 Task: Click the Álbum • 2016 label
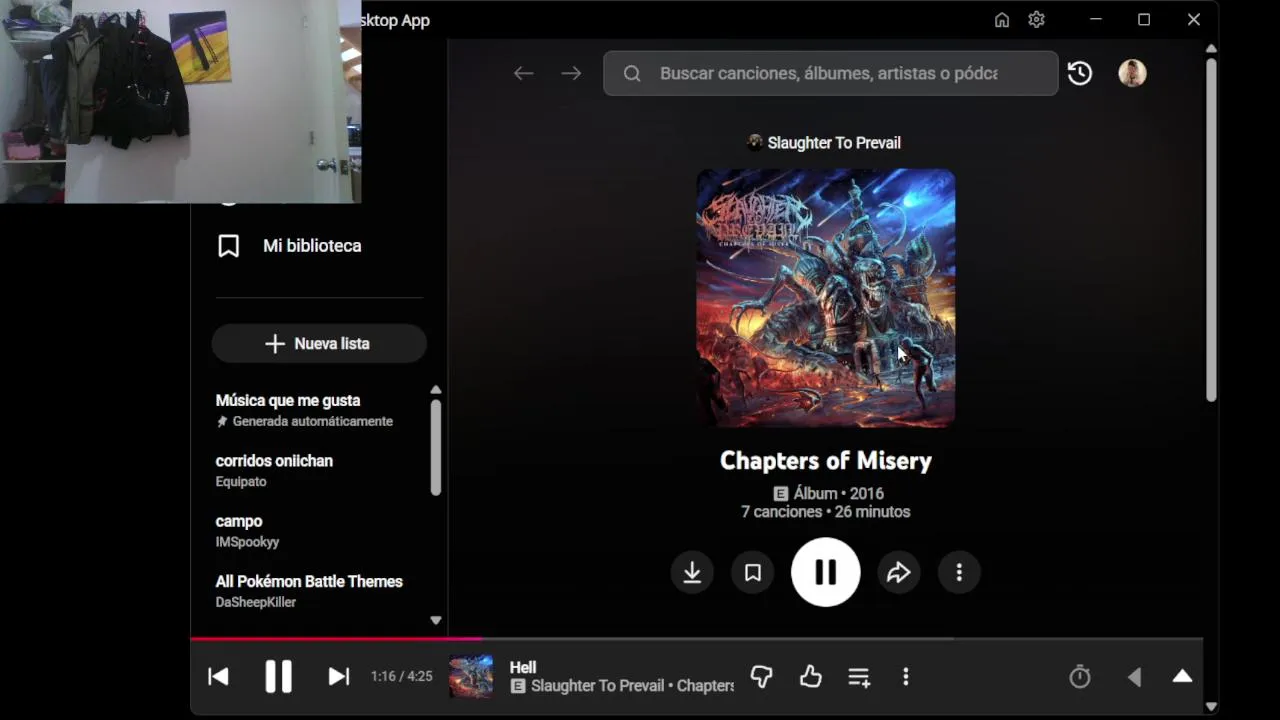839,493
